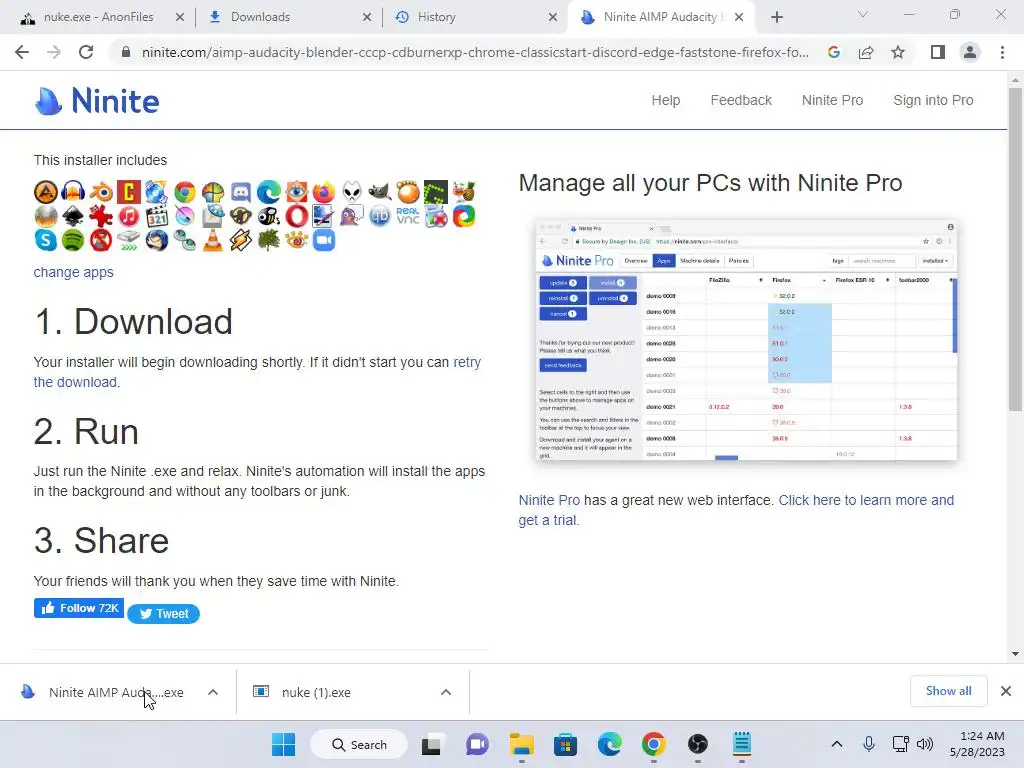Click the WinDirStat tree icon
1024x768 pixels.
[x=268, y=240]
